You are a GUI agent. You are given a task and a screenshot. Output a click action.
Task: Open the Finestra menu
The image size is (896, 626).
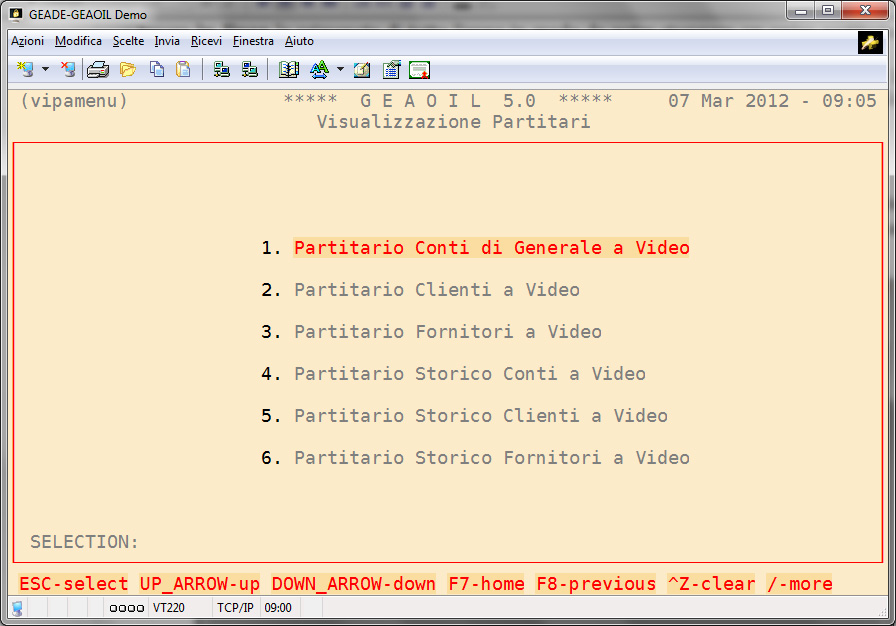tap(253, 41)
